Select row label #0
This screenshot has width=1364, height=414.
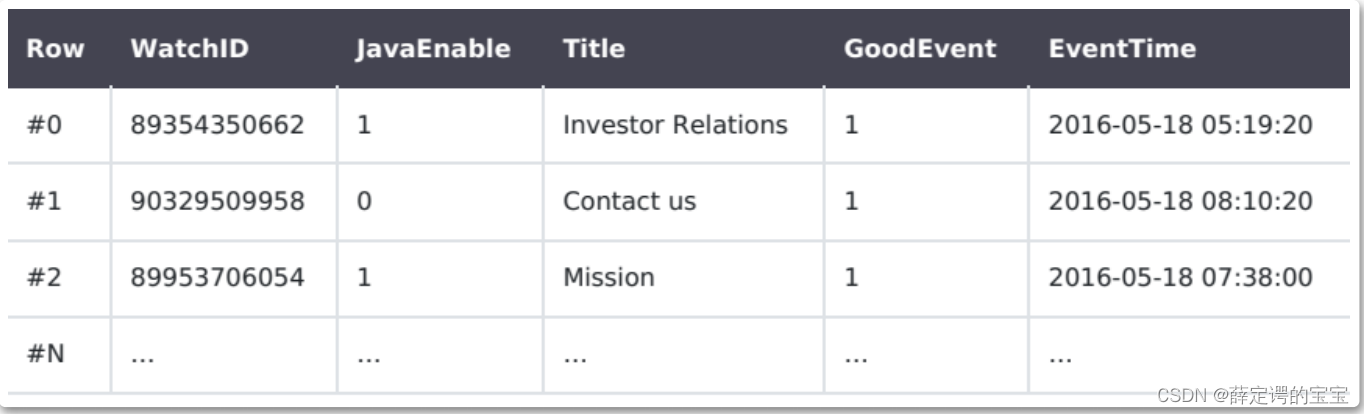pos(45,125)
